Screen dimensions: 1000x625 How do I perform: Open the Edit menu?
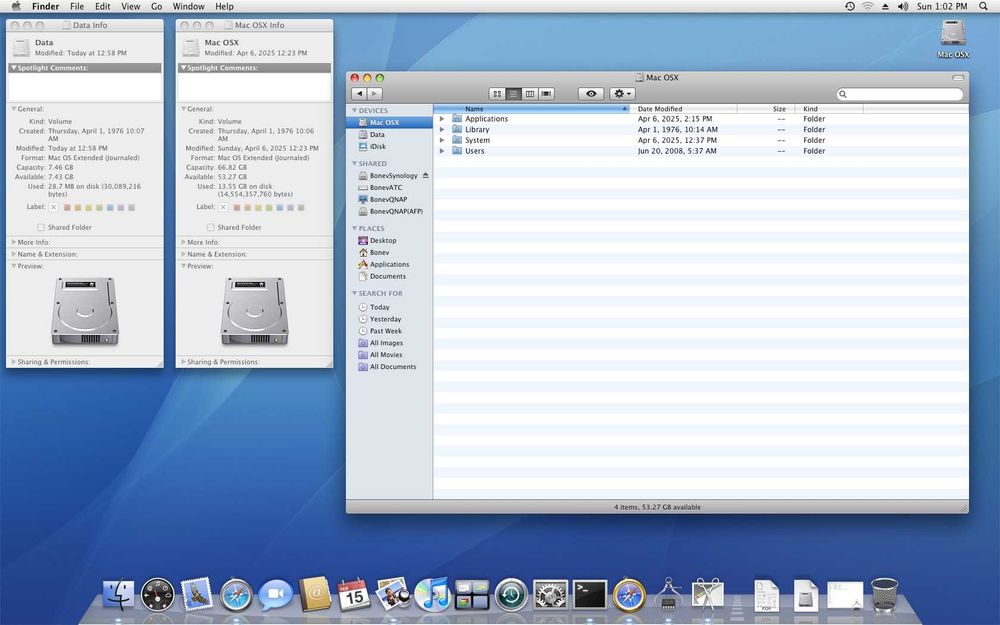pos(103,6)
